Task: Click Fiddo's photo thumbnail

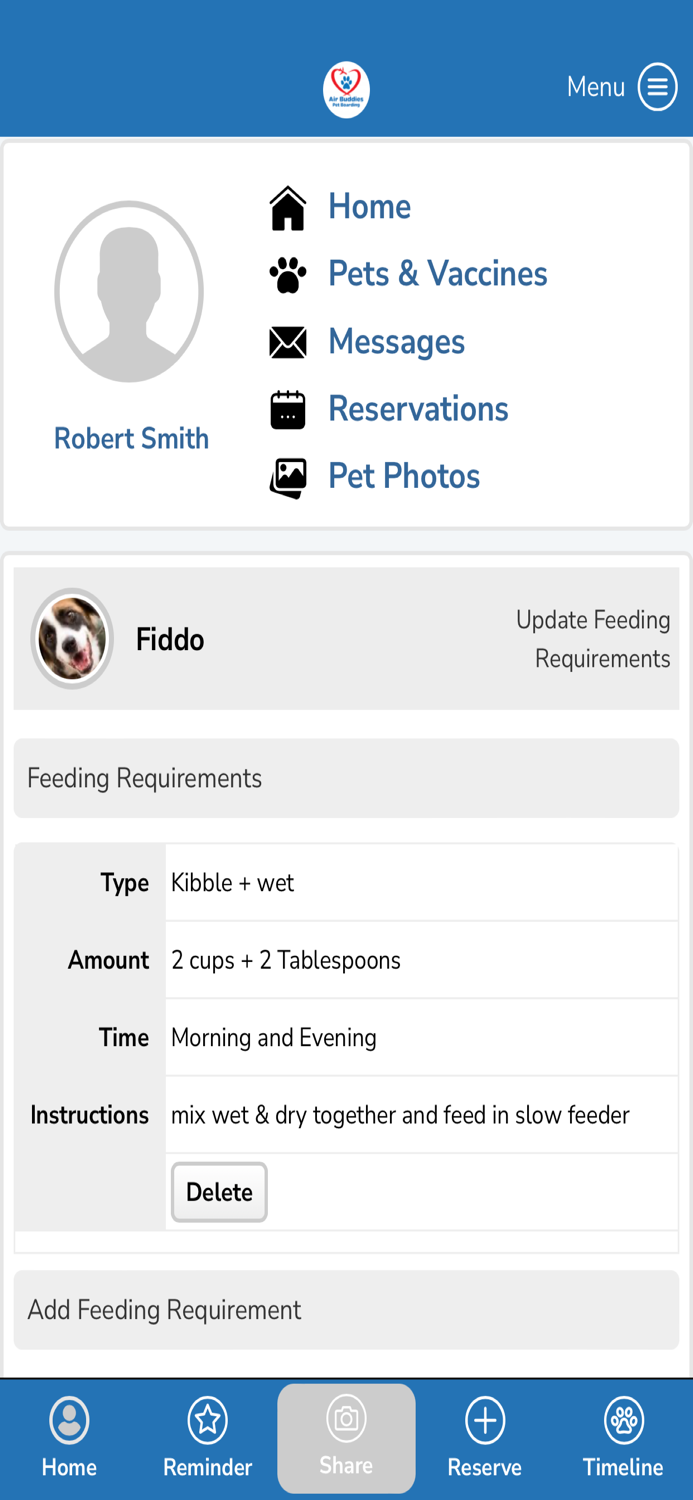Action: (72, 638)
